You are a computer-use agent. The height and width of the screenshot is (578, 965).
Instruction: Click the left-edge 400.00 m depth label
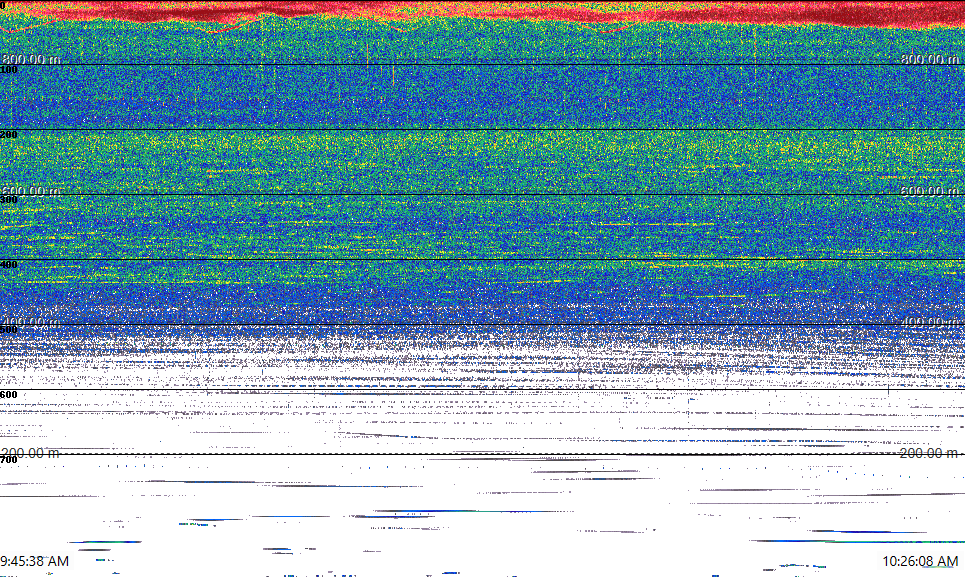pos(31,322)
